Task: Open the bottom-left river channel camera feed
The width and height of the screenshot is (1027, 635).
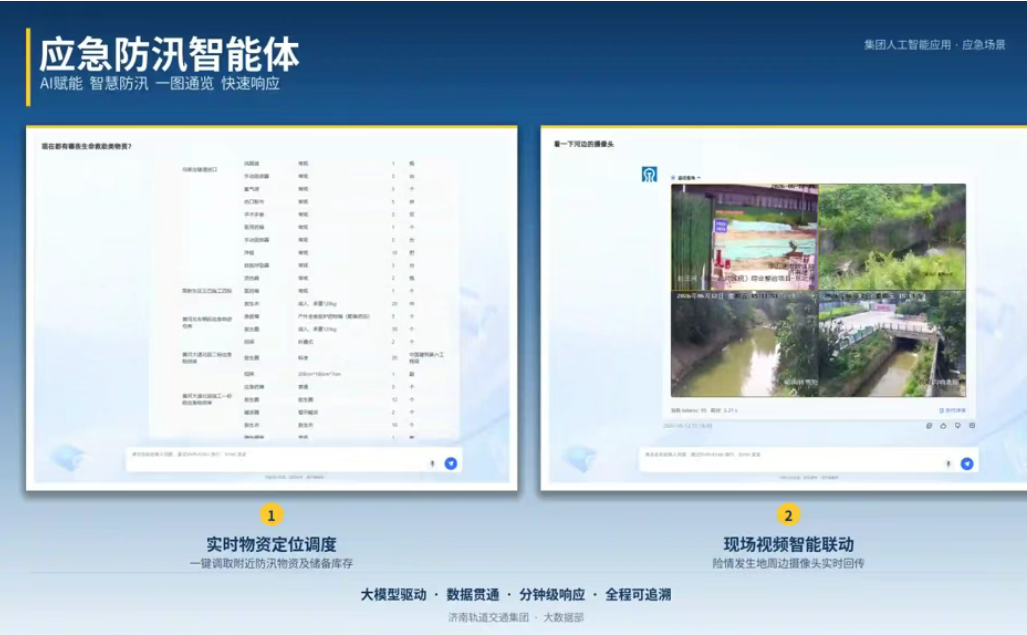Action: [745, 344]
